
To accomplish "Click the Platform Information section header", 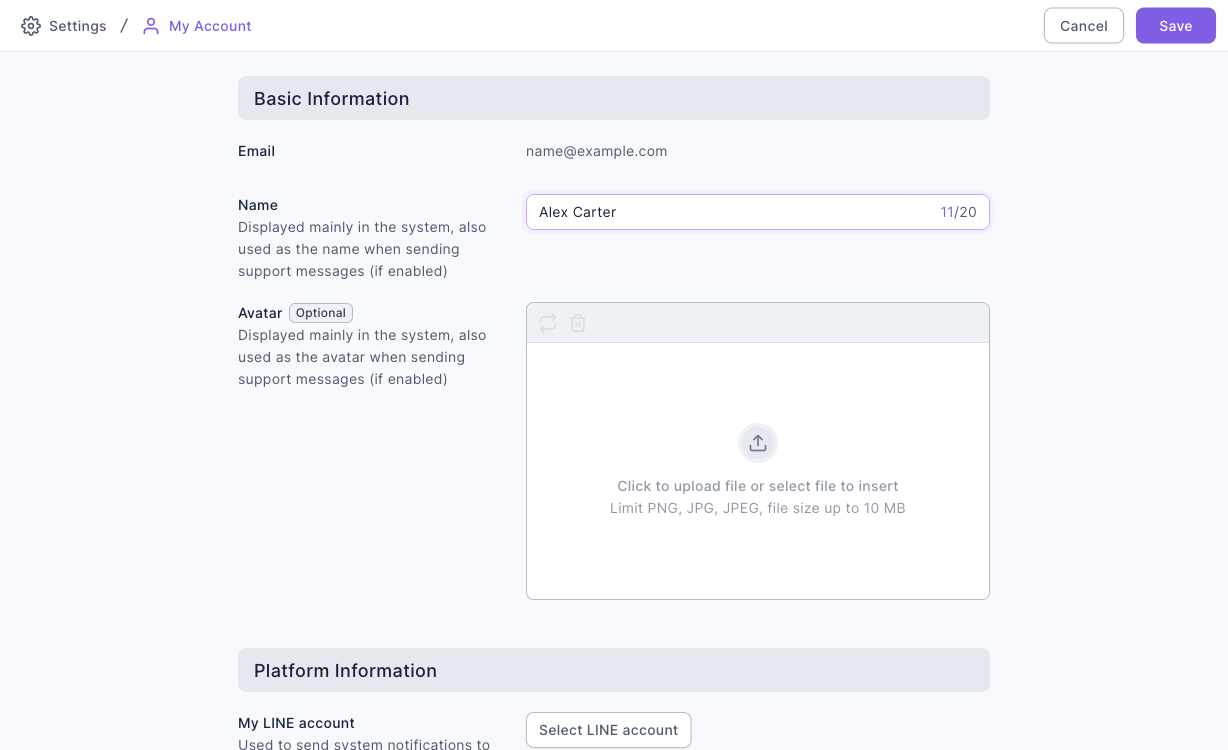I will (614, 670).
